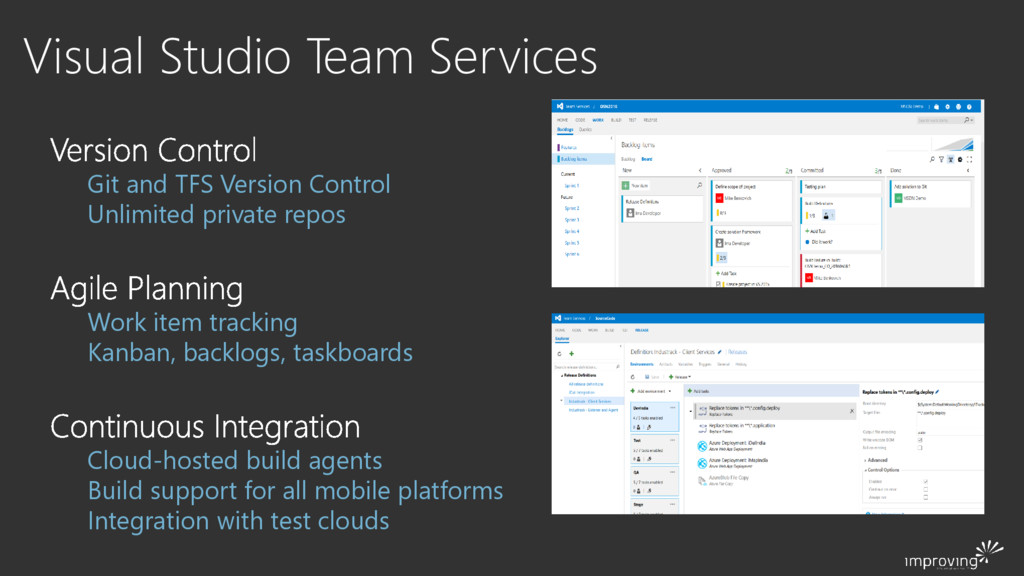This screenshot has height=576, width=1024.
Task: Open ellipsis menu on DevIndia environment card
Action: tap(672, 408)
